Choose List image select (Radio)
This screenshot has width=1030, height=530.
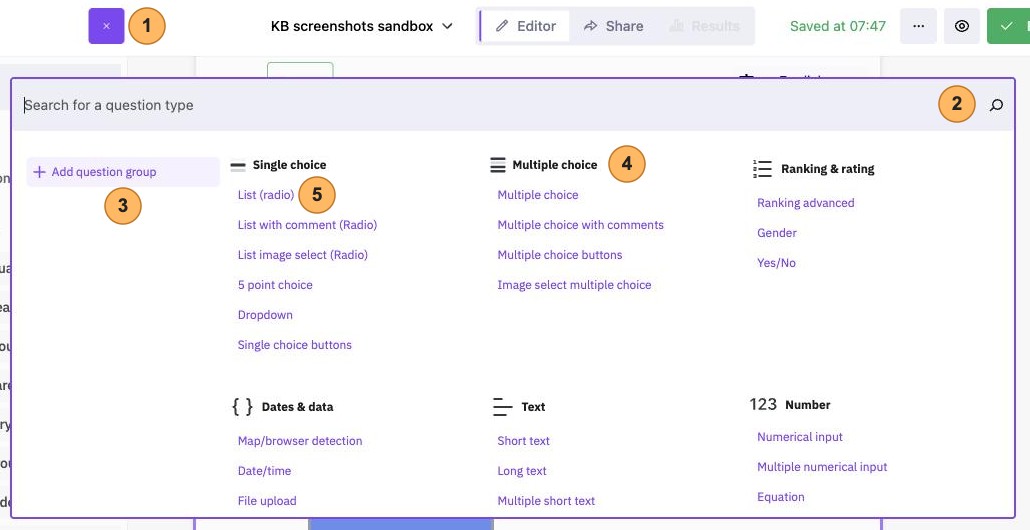tap(303, 255)
